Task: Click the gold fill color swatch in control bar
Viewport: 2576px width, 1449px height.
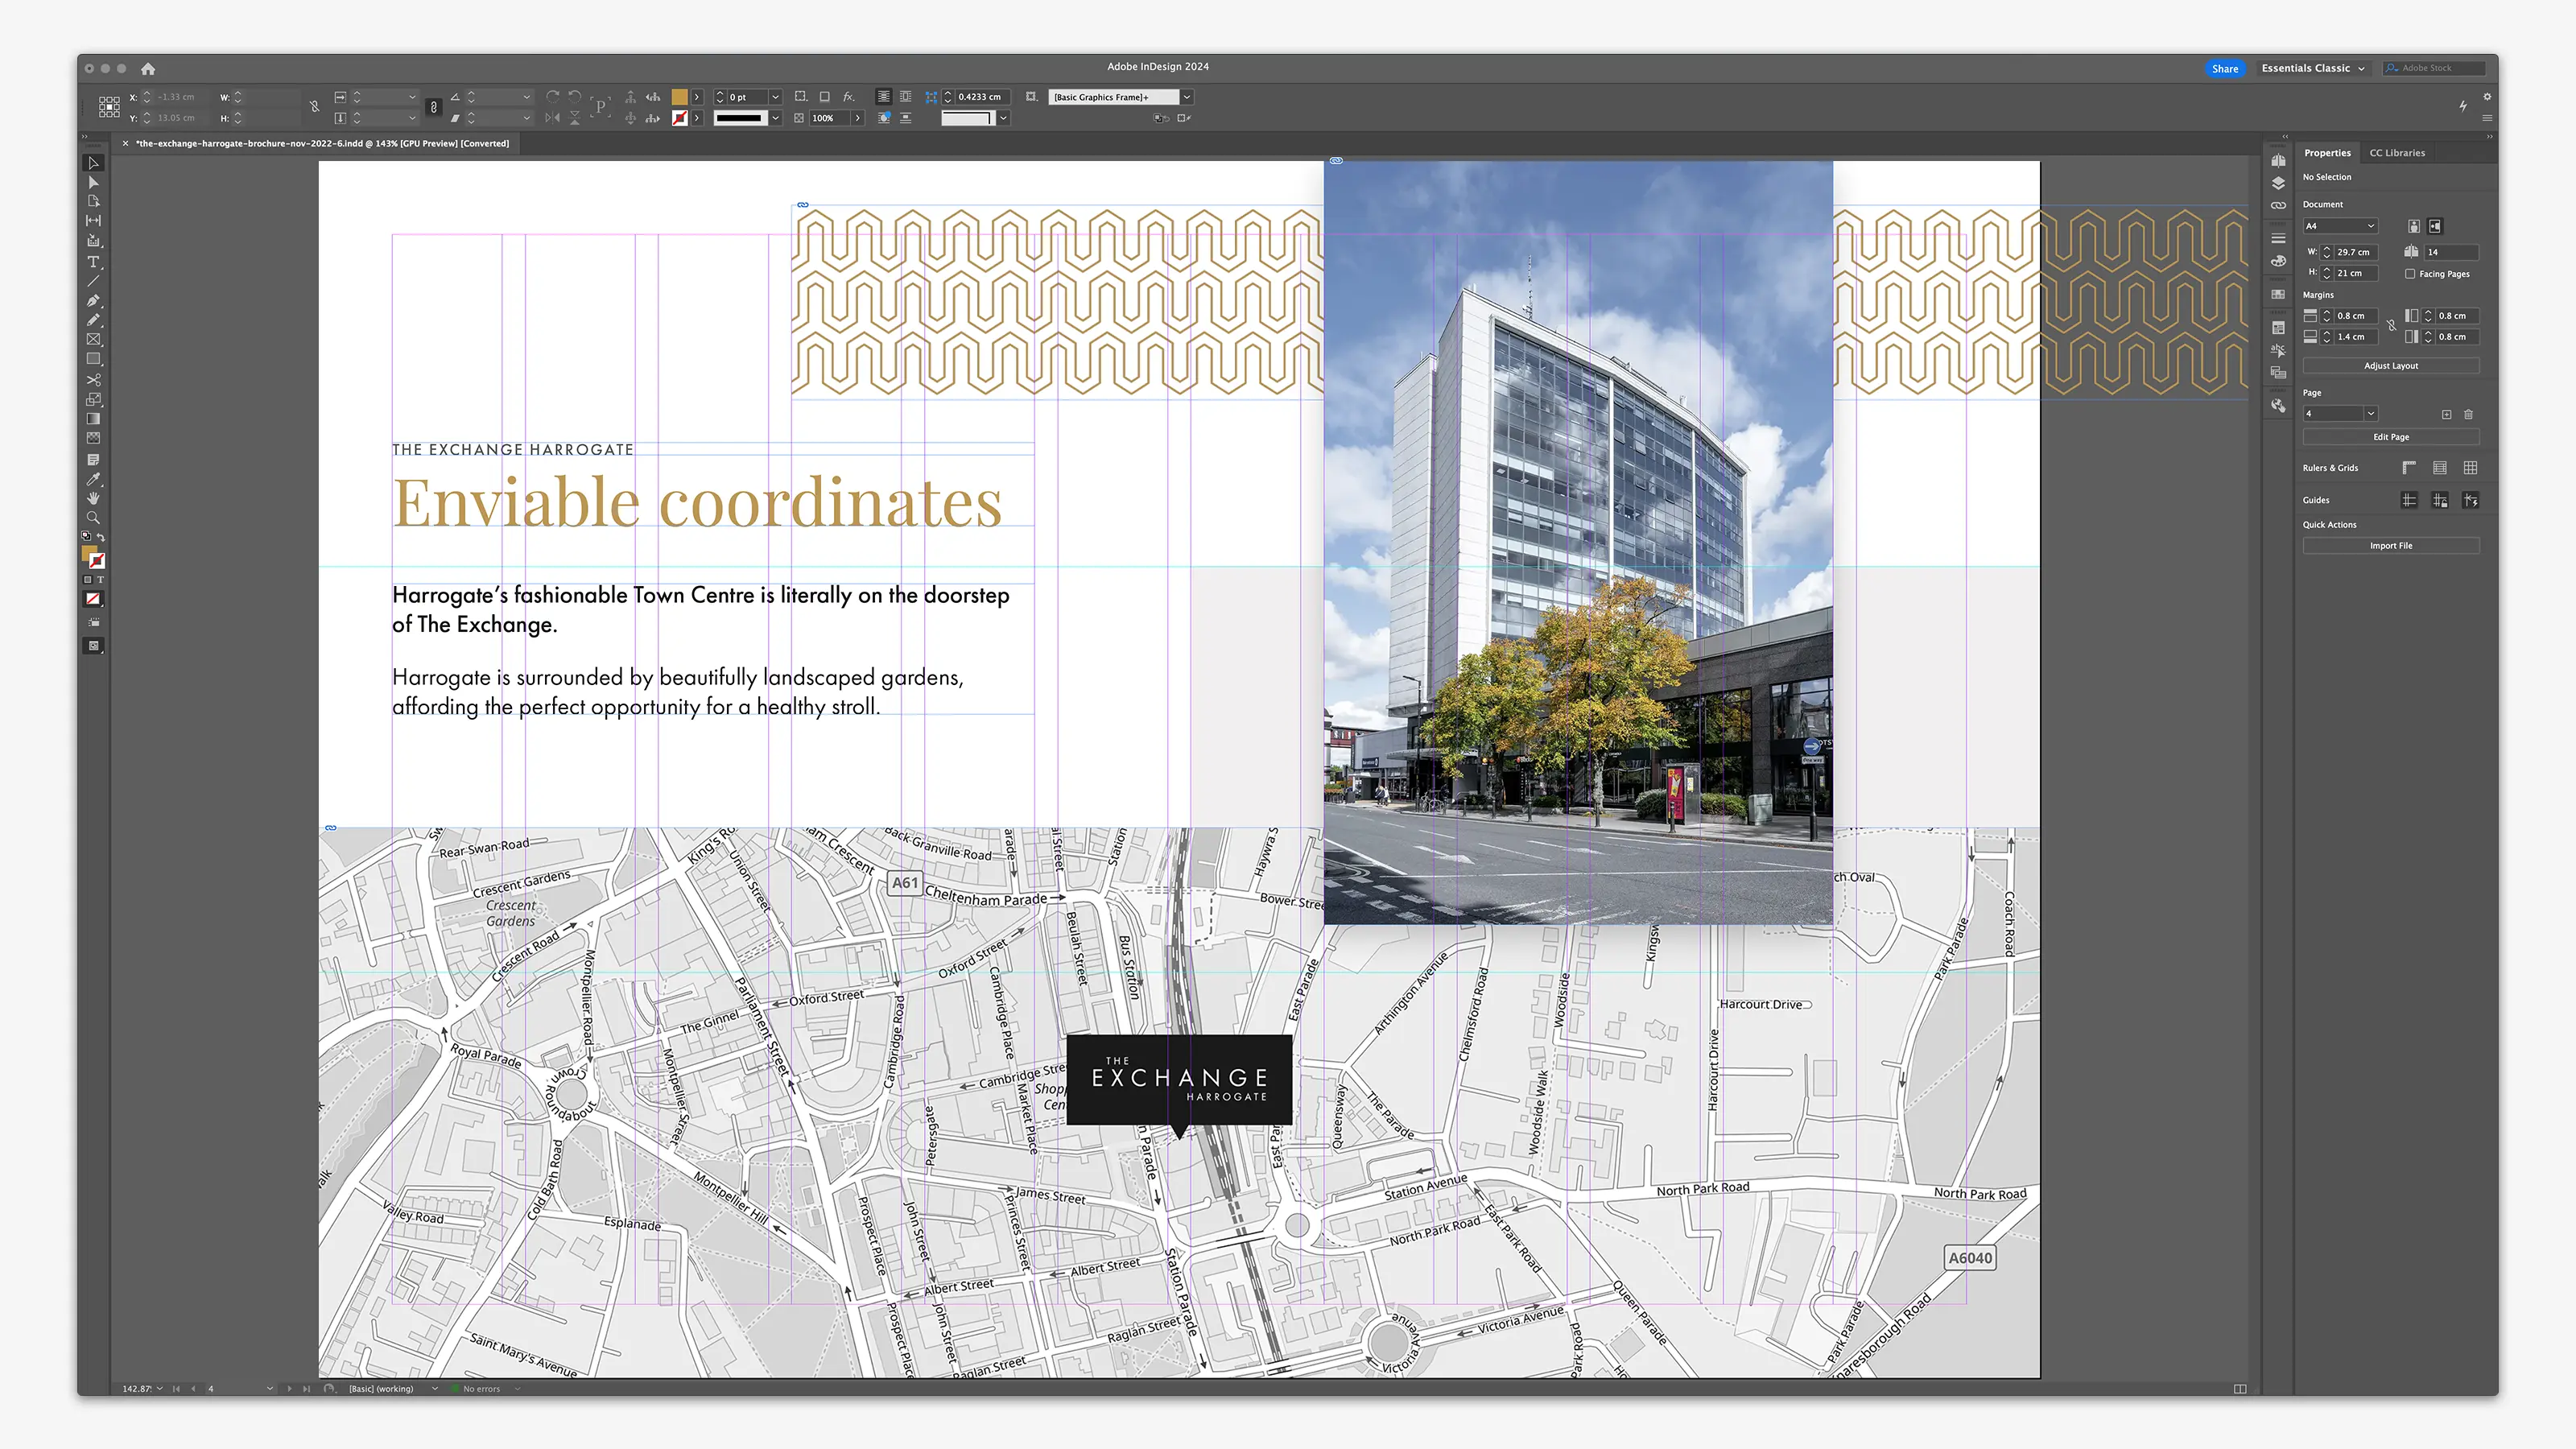Action: [679, 97]
